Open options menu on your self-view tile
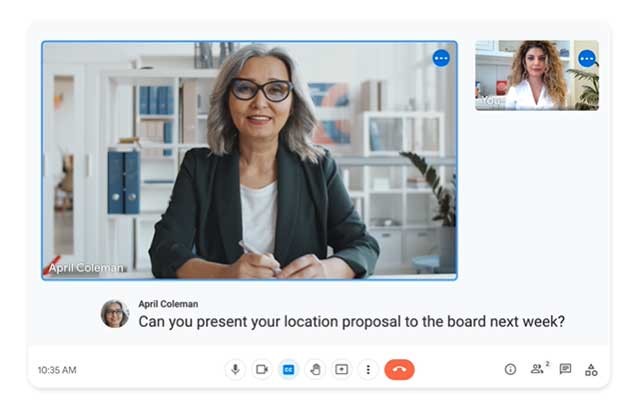640x411 pixels. pos(586,58)
